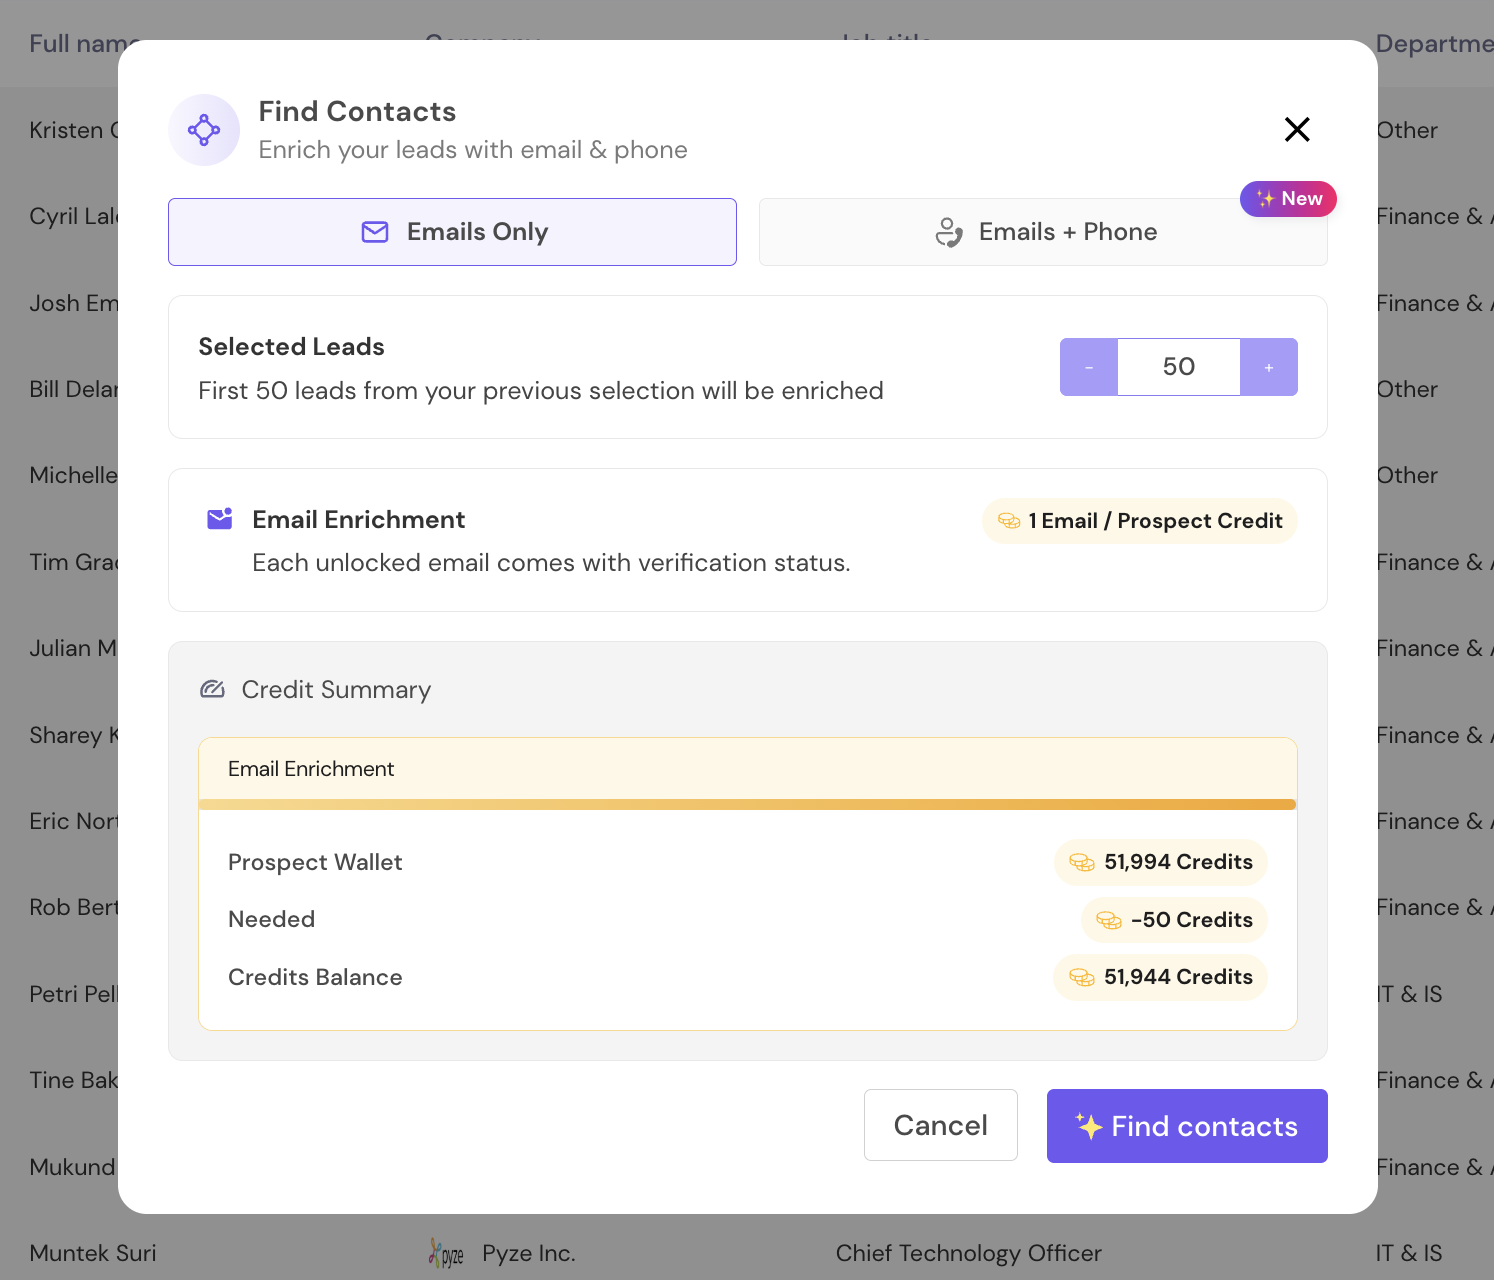1494x1280 pixels.
Task: Click the -50 Credits needed badge
Action: point(1174,920)
